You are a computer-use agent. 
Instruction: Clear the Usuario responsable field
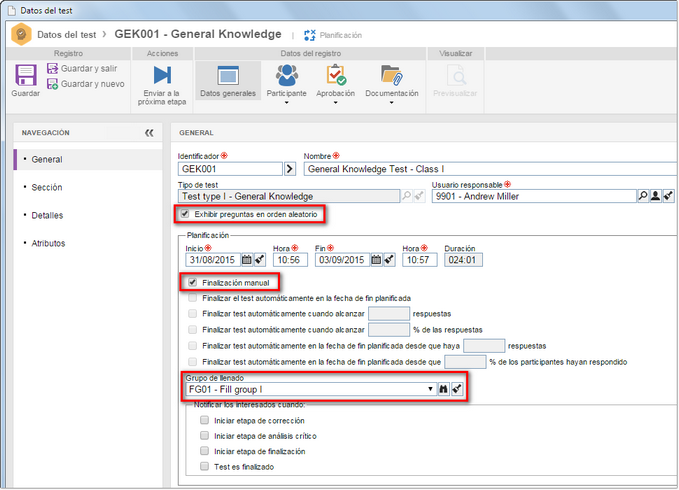tap(668, 196)
